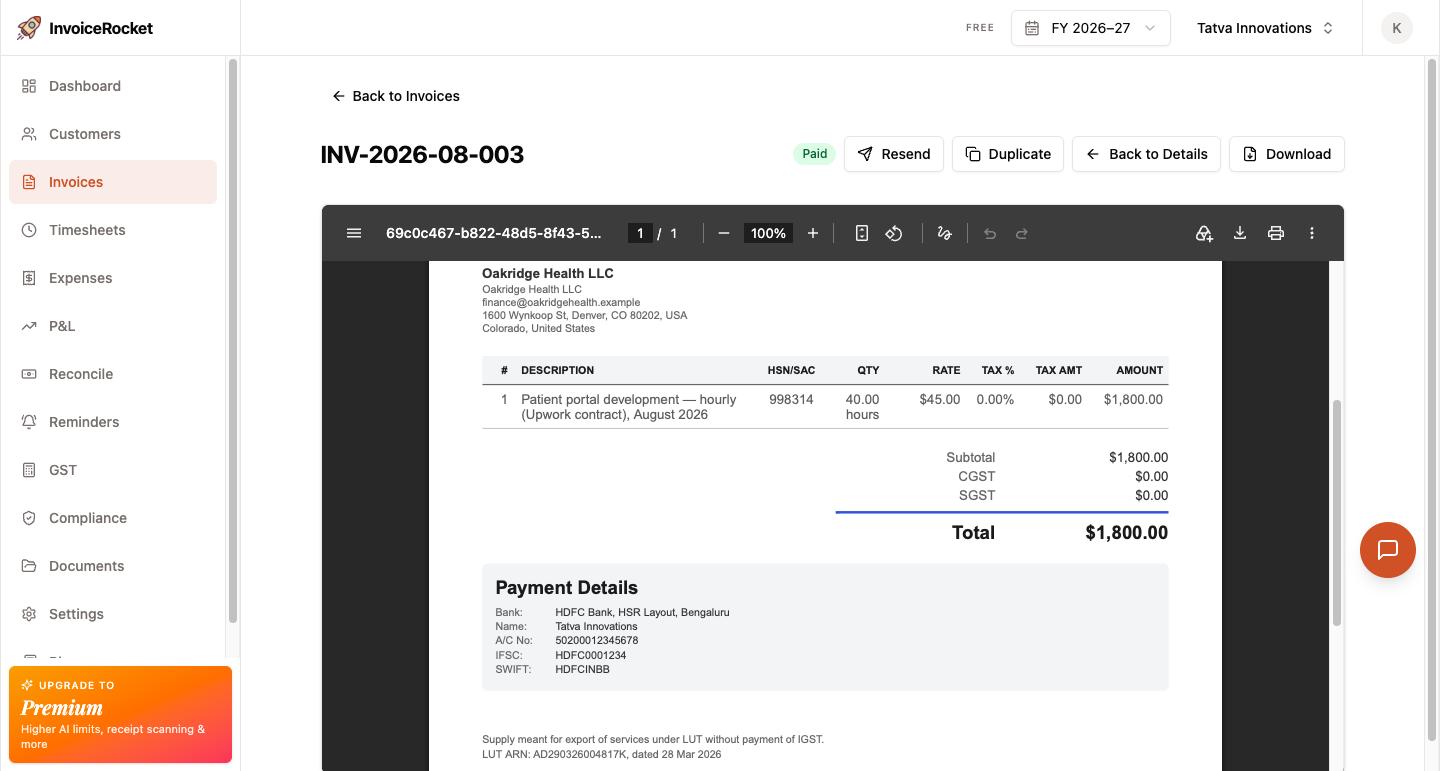
Task: Click the GST calculator icon
Action: 29,470
